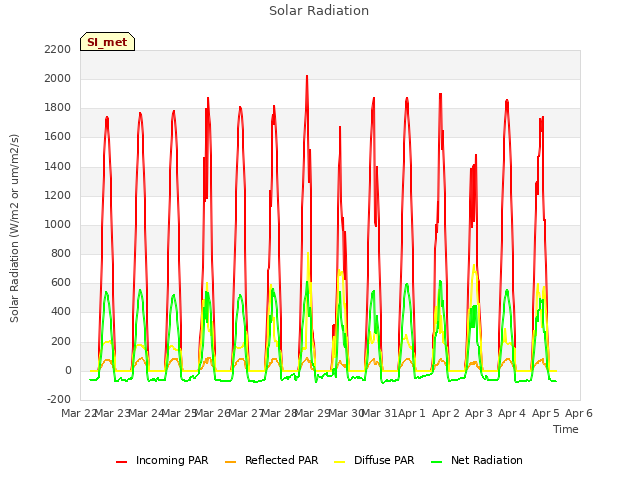Click the orange Reflected PAR legend swatch

(x=231, y=462)
